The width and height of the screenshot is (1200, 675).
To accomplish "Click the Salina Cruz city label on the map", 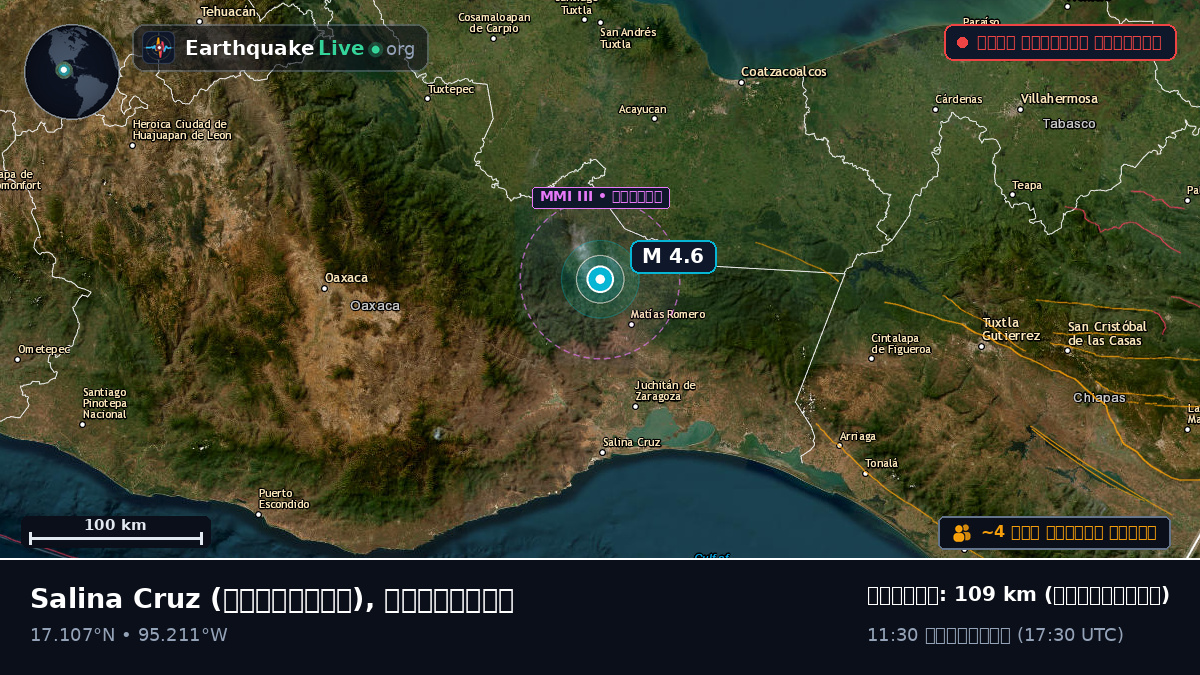I will click(x=631, y=442).
